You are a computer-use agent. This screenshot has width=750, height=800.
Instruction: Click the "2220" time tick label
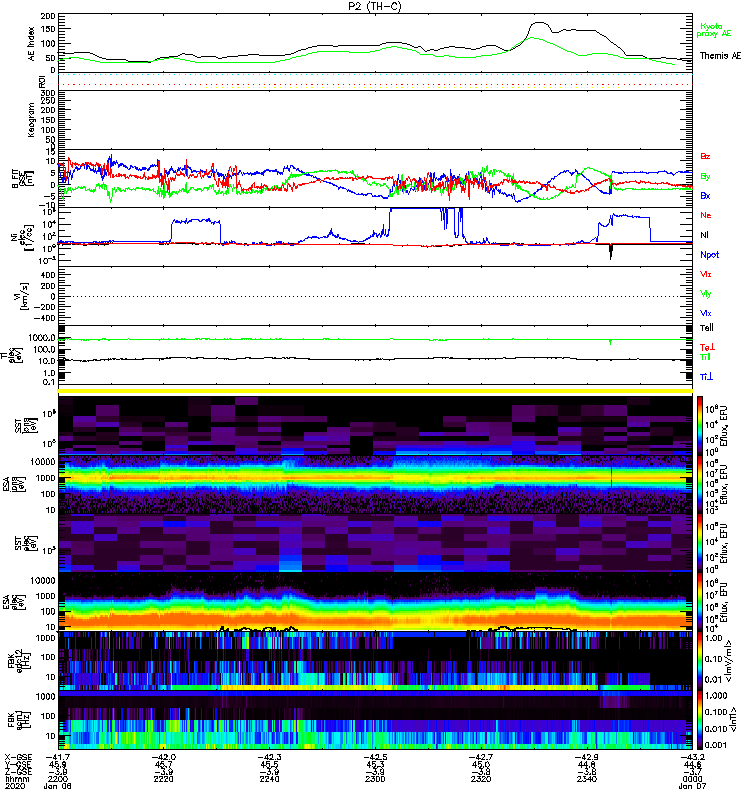163,779
